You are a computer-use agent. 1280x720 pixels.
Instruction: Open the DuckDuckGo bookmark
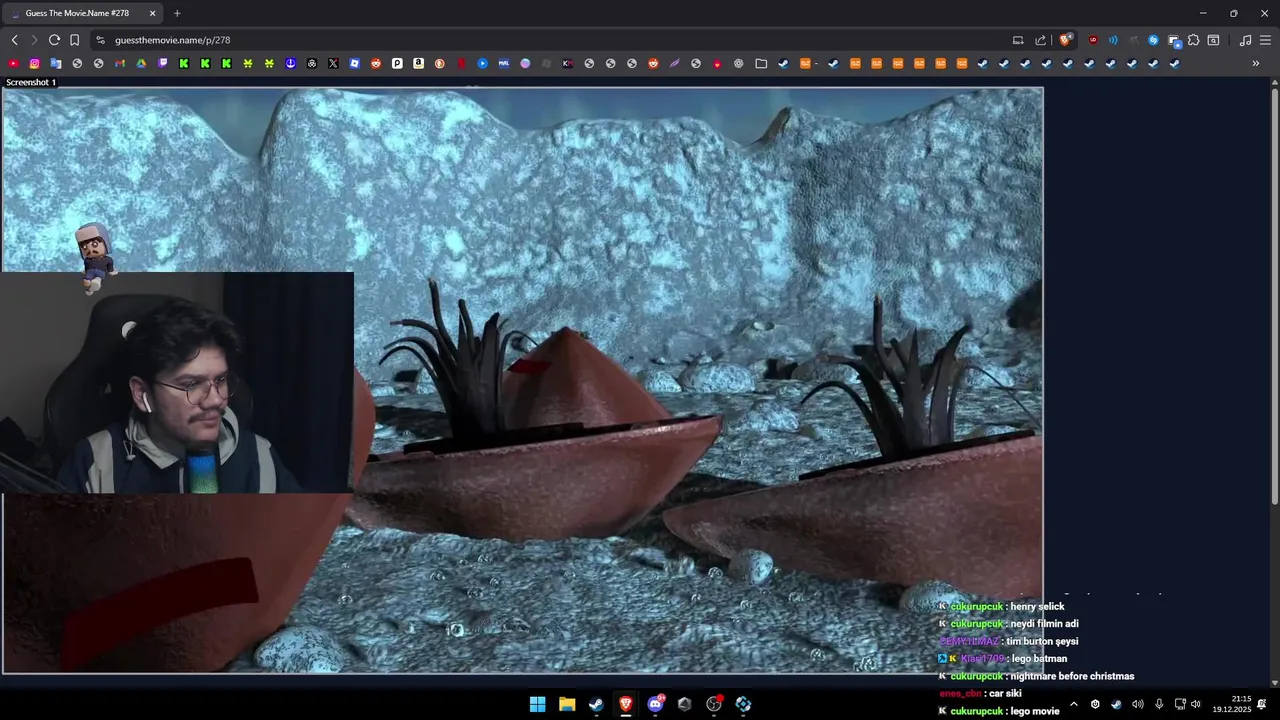pyautogui.click(x=440, y=63)
